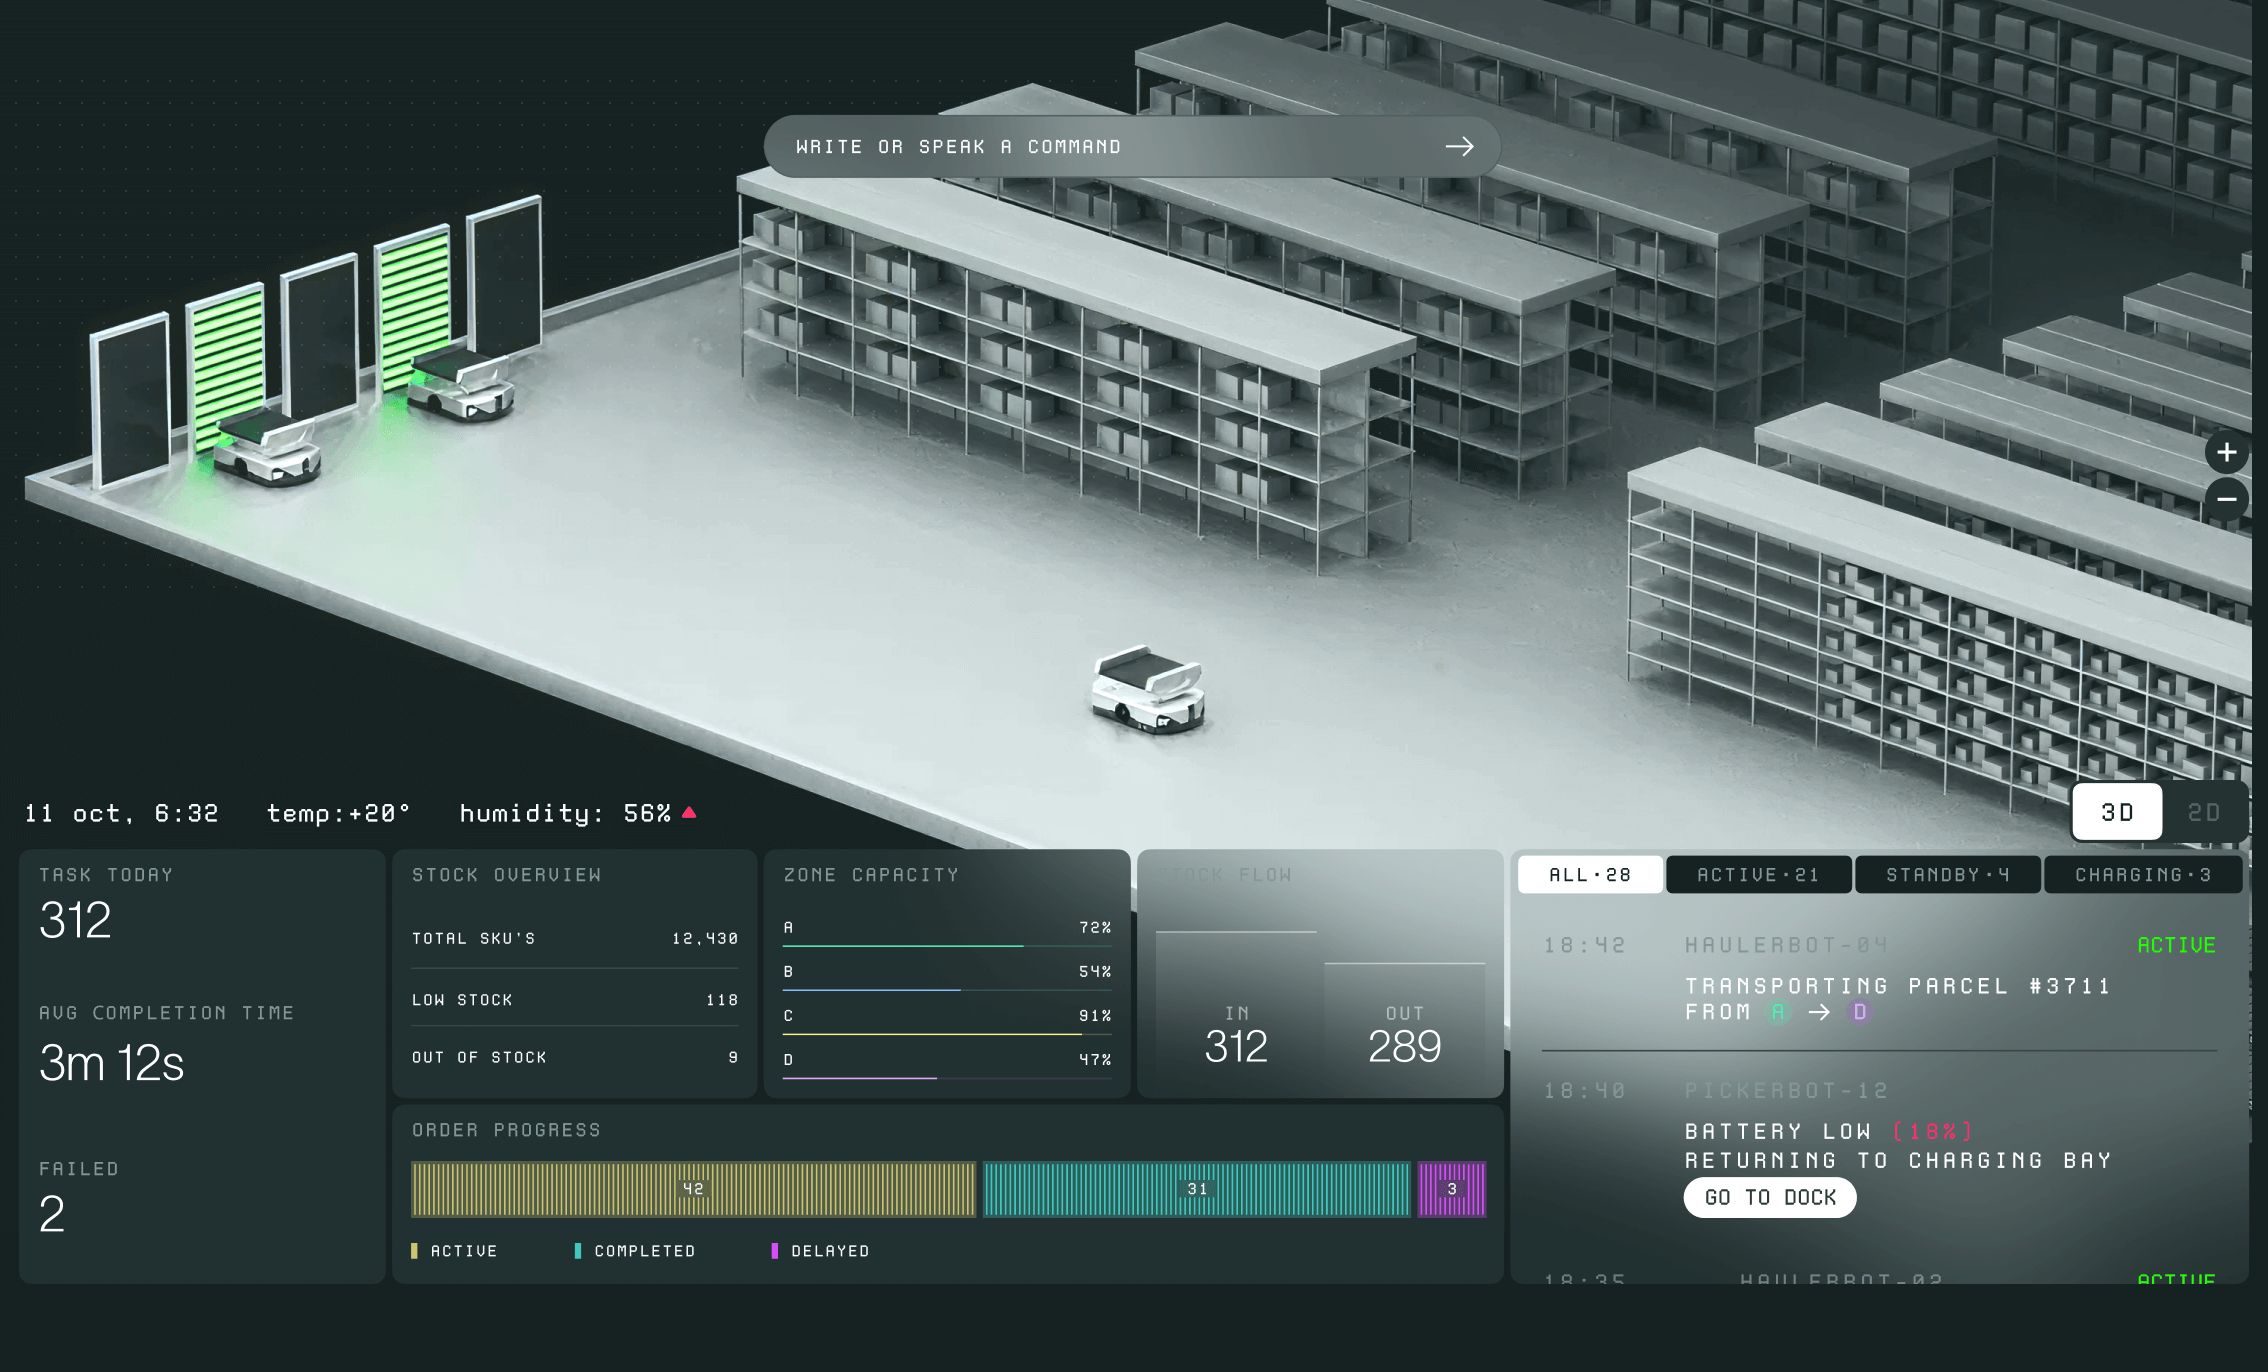The height and width of the screenshot is (1372, 2268).
Task: Select robot docked at charging station
Action: tap(268, 452)
